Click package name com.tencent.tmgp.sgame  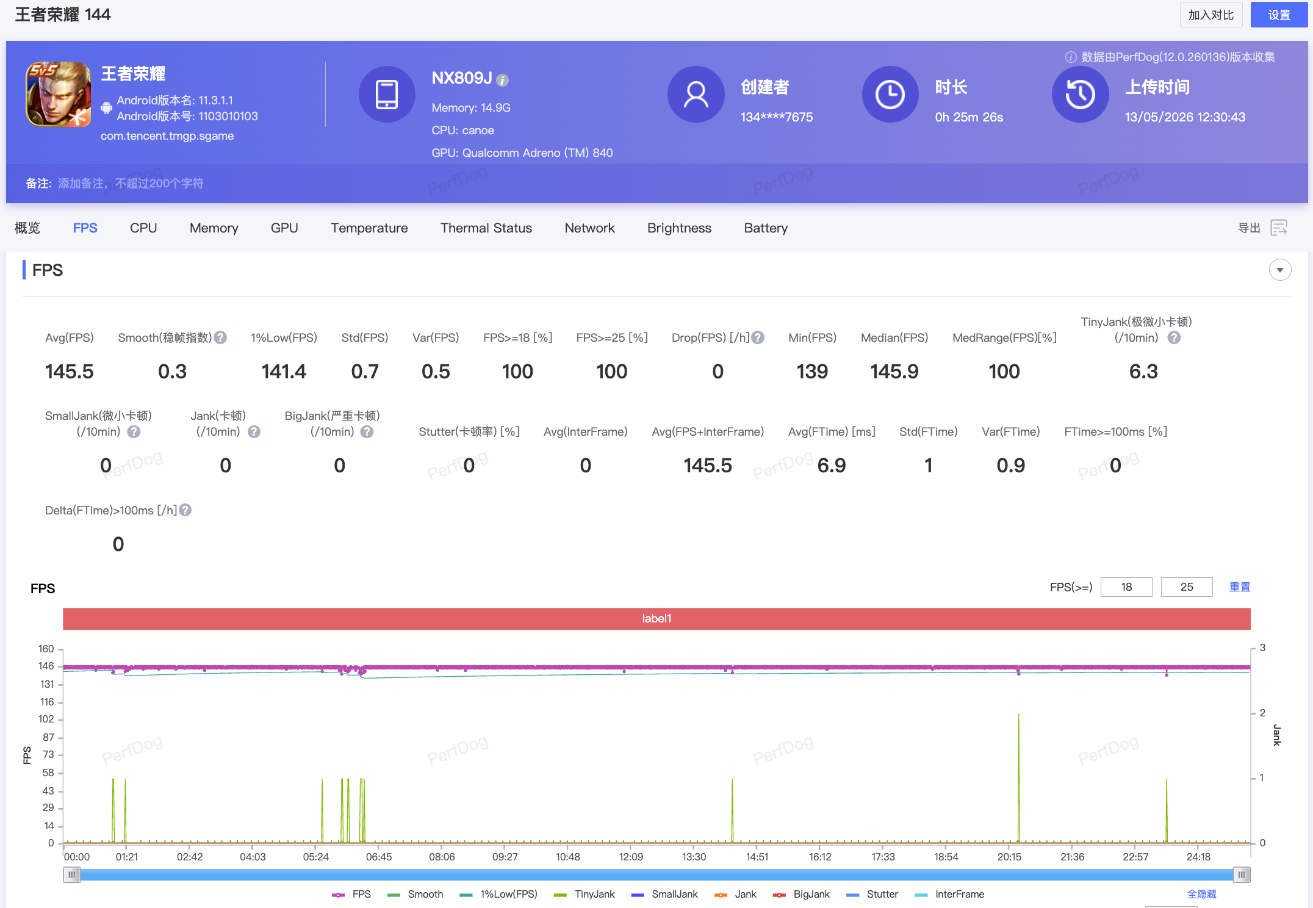(x=167, y=136)
